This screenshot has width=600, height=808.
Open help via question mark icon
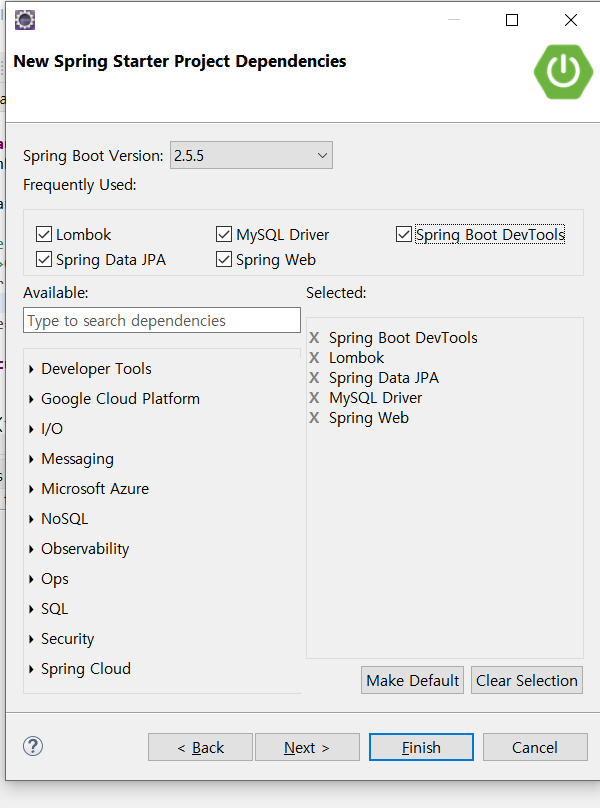pyautogui.click(x=33, y=746)
